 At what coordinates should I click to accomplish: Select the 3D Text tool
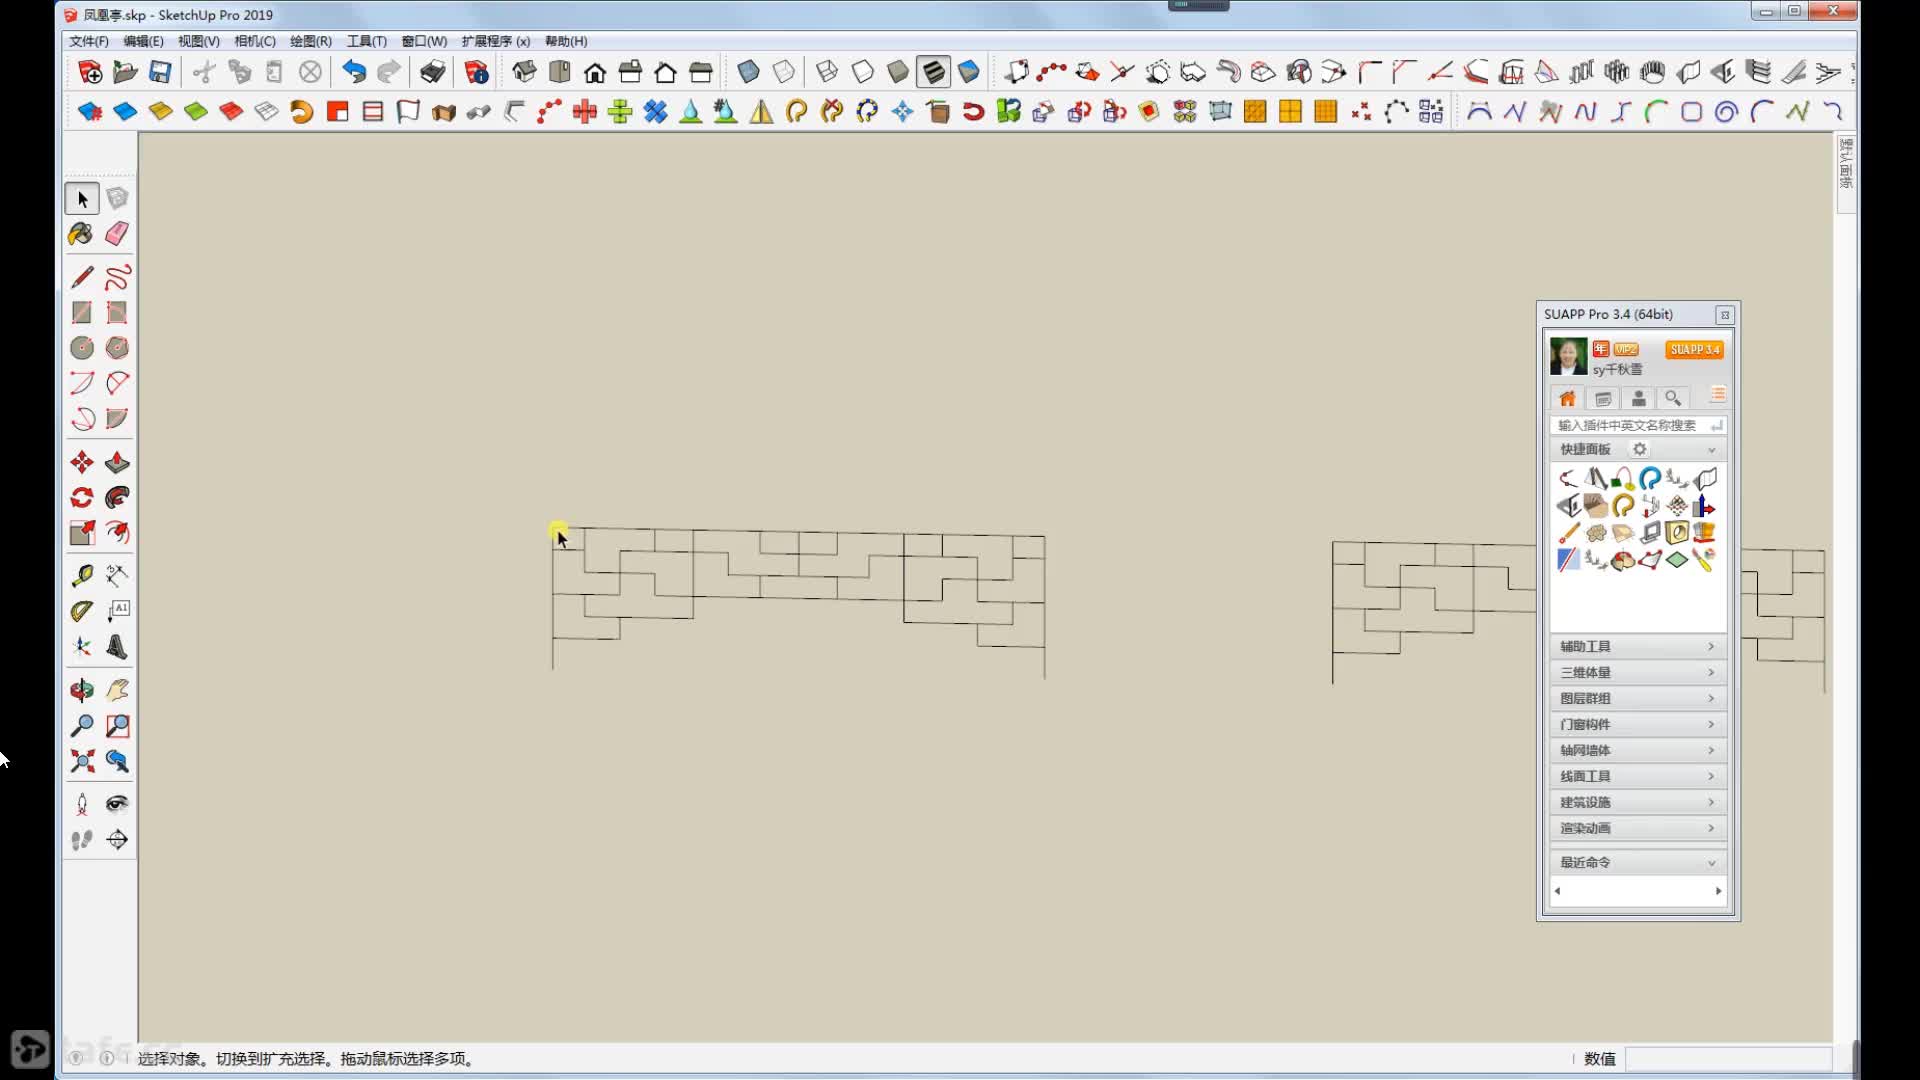tap(117, 647)
